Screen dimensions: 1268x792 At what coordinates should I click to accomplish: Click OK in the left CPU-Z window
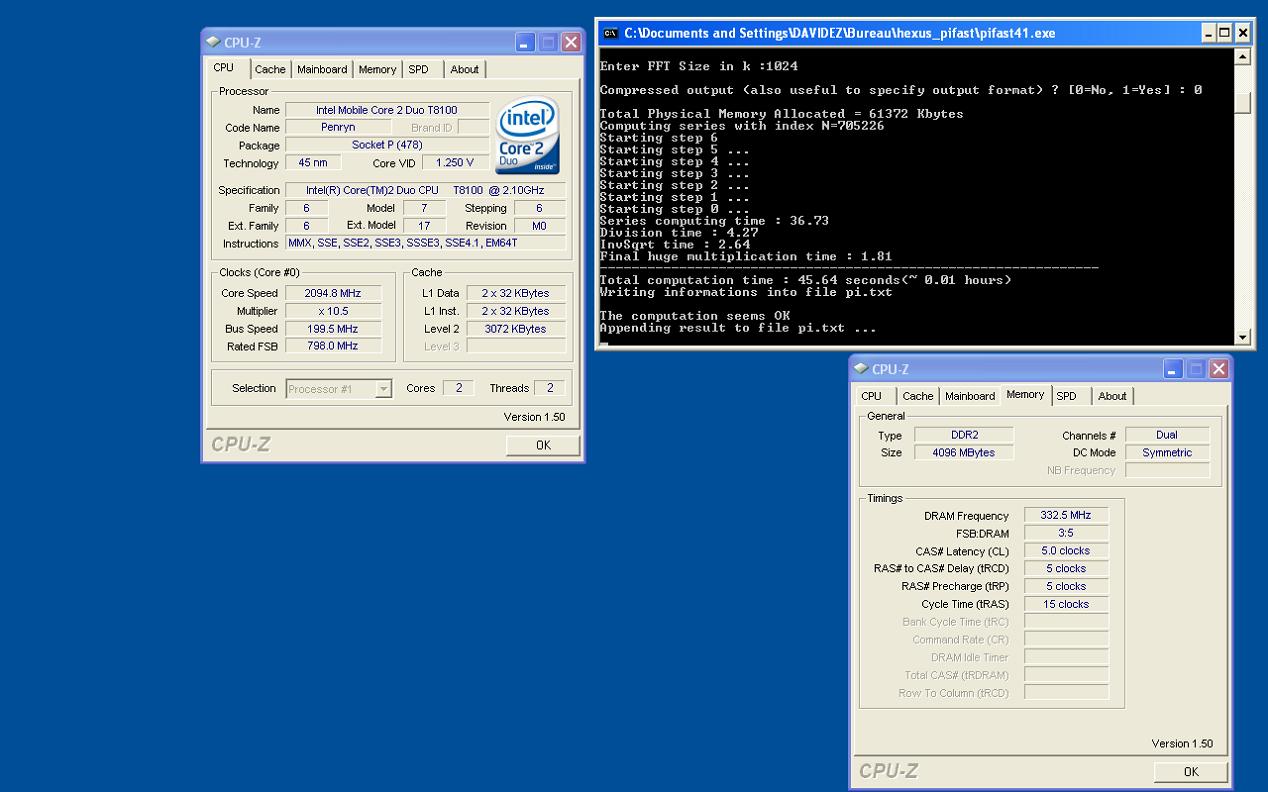tap(543, 446)
